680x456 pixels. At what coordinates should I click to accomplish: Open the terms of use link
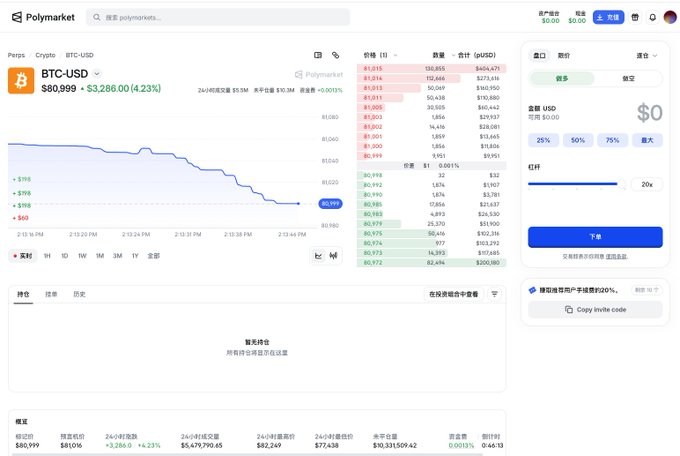[x=616, y=256]
